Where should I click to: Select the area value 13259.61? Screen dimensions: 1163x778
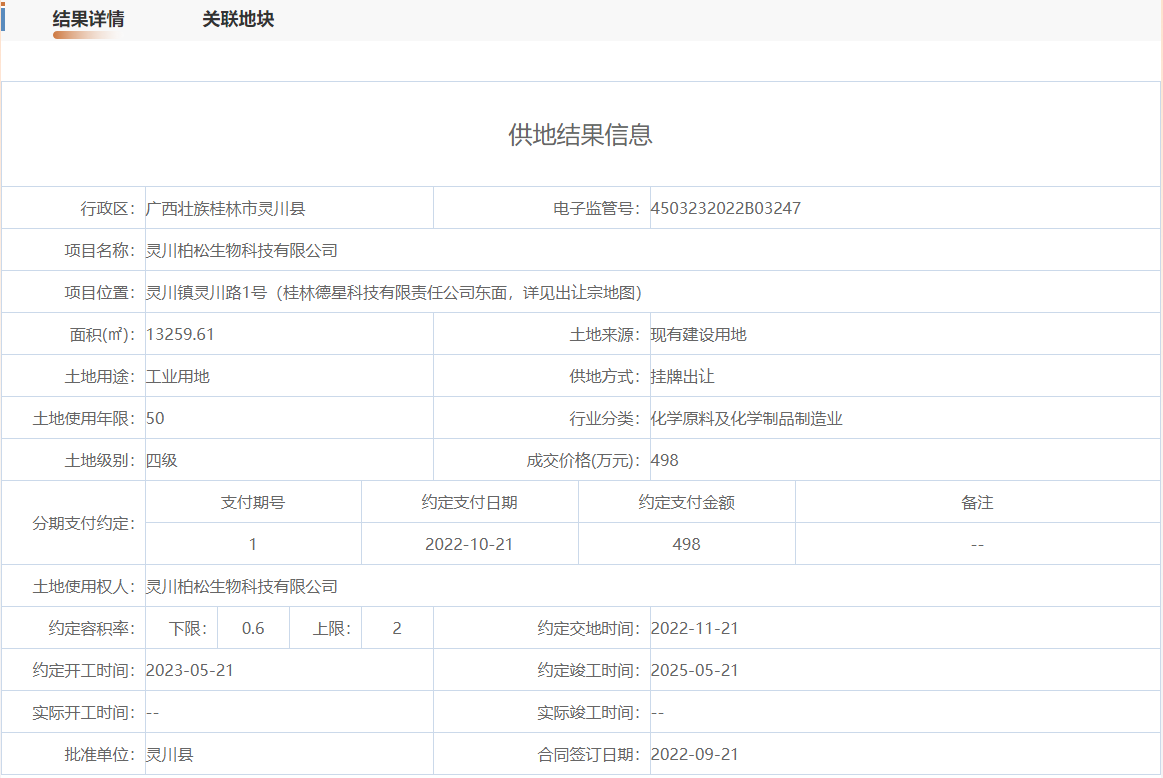click(180, 335)
